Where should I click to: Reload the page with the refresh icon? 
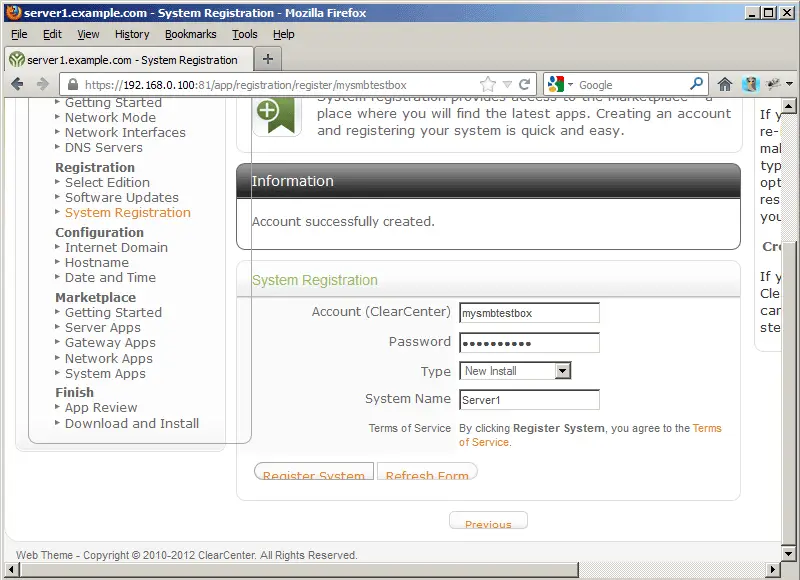pyautogui.click(x=524, y=85)
